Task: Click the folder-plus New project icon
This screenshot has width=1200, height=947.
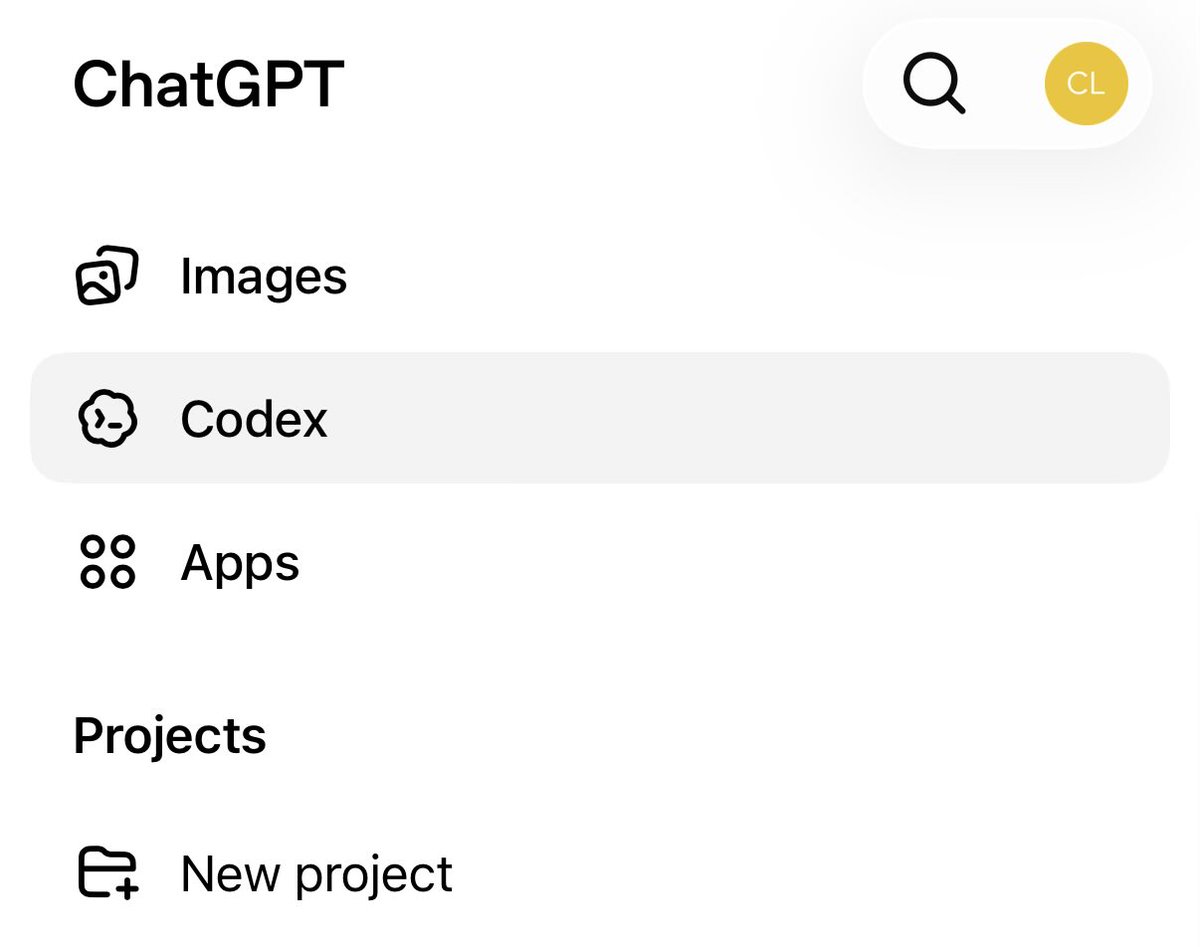Action: tap(108, 873)
